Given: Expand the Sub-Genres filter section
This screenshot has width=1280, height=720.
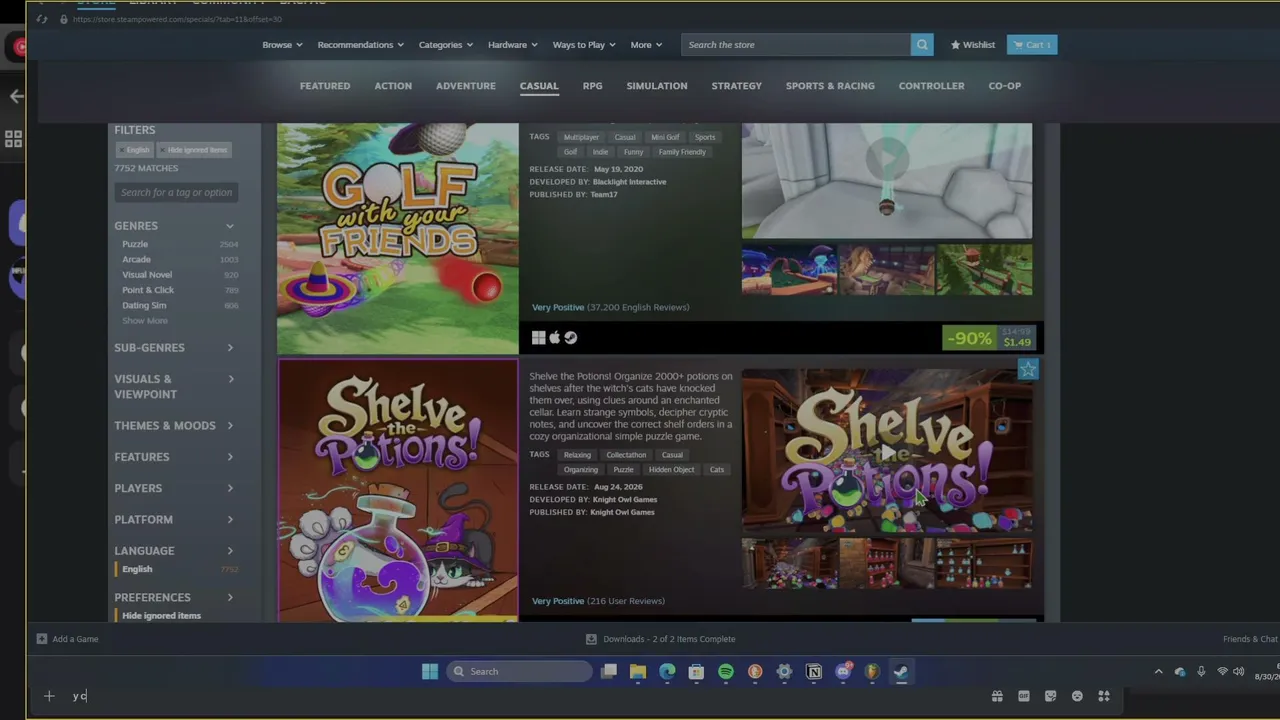Looking at the screenshot, I should point(175,348).
